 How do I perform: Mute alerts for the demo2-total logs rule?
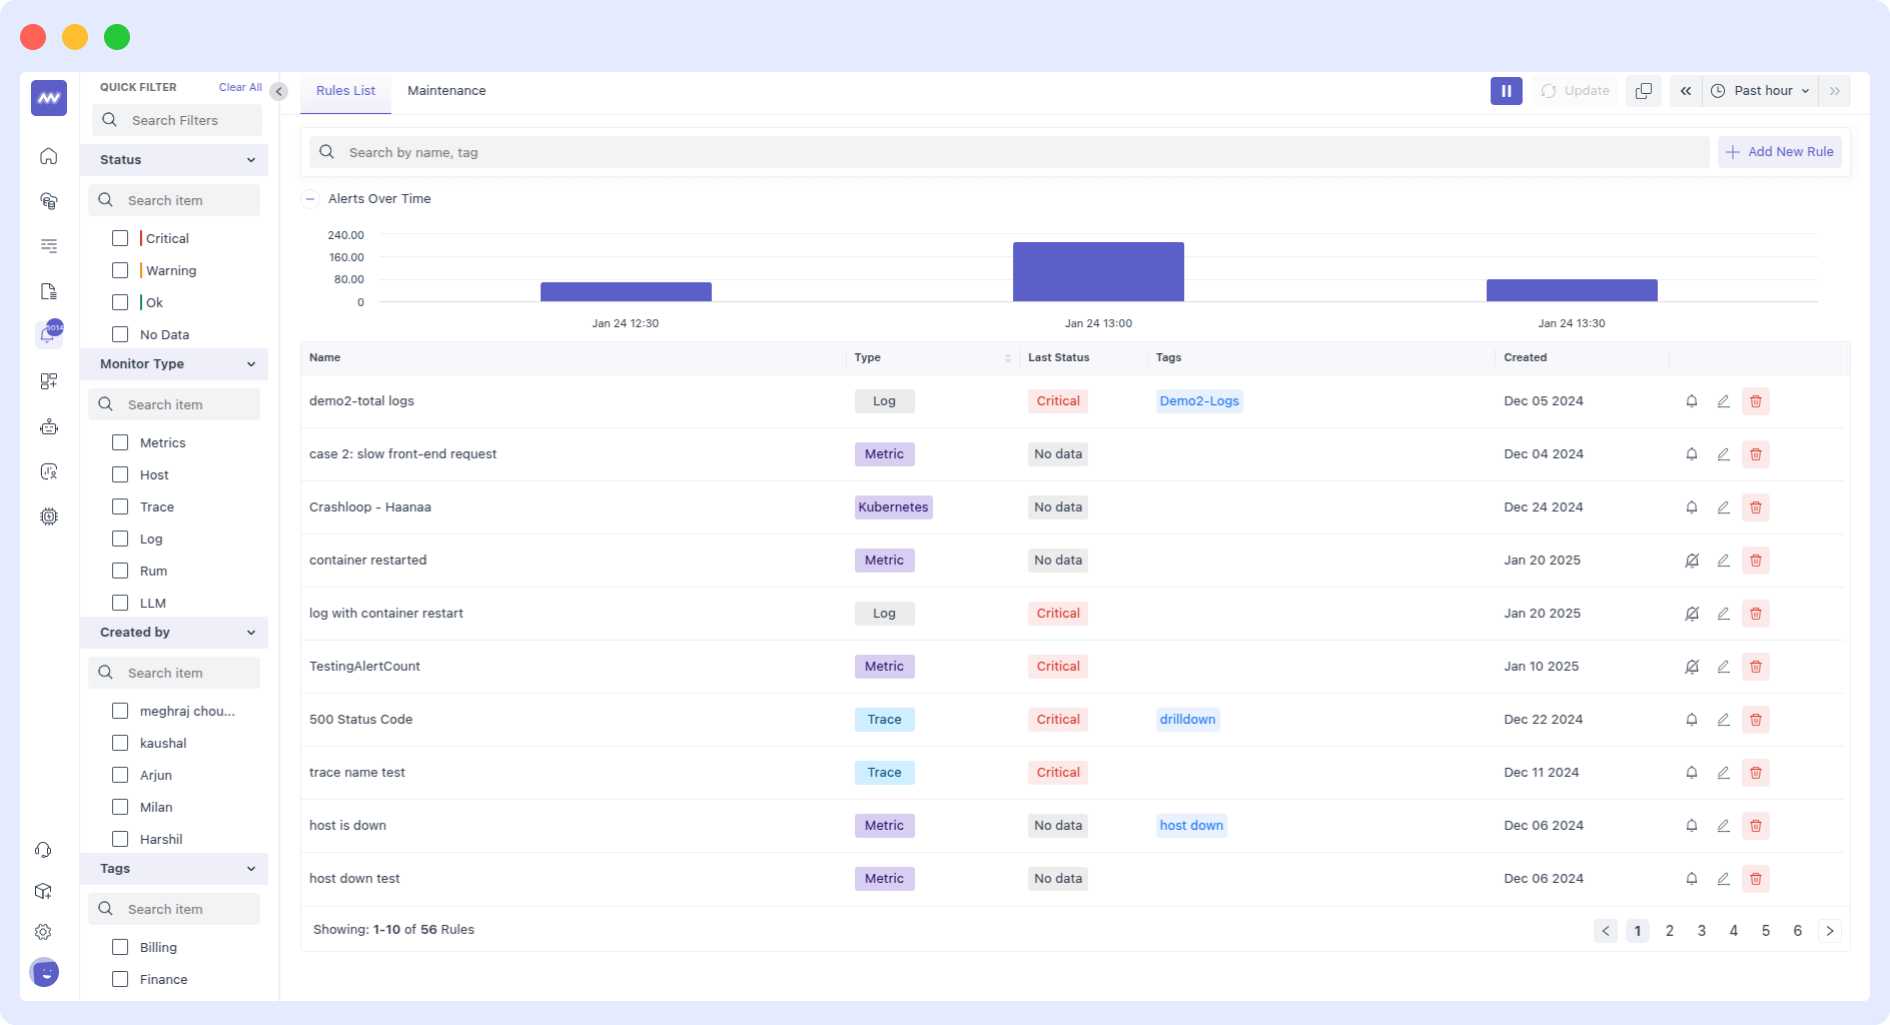pos(1691,401)
